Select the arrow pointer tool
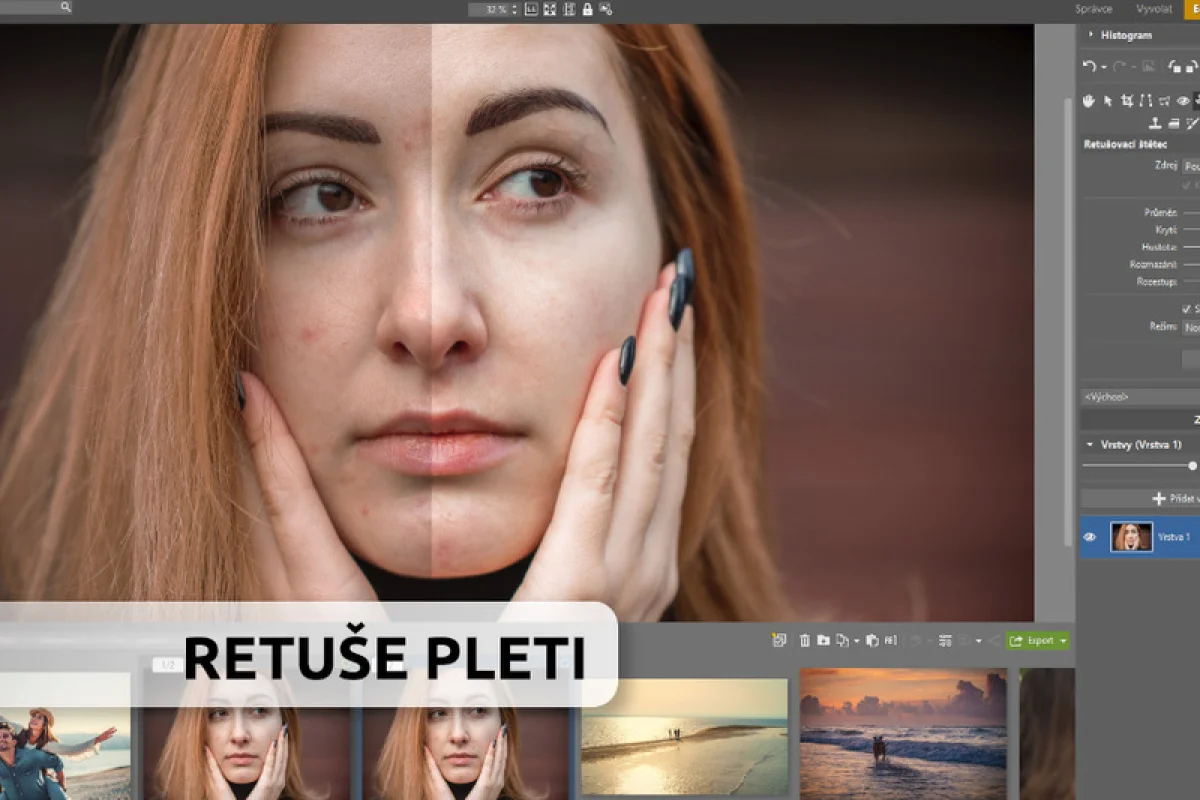 (1107, 101)
